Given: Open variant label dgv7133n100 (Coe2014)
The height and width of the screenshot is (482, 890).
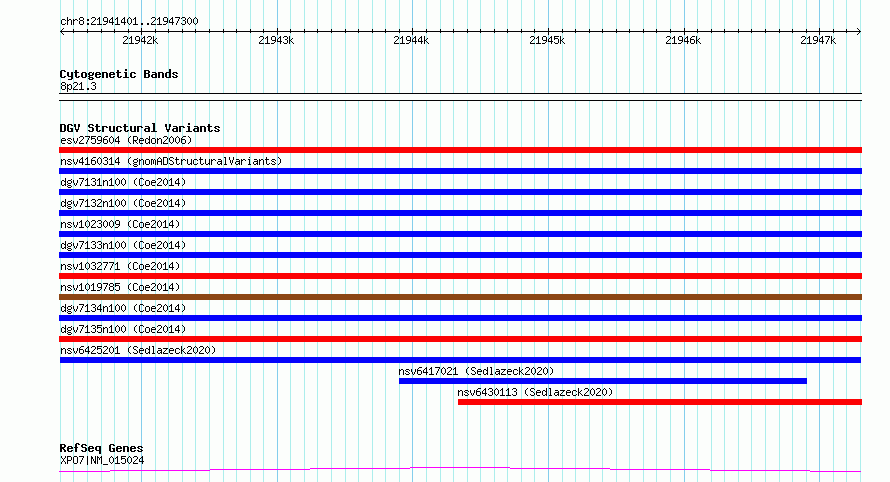Looking at the screenshot, I should point(123,245).
